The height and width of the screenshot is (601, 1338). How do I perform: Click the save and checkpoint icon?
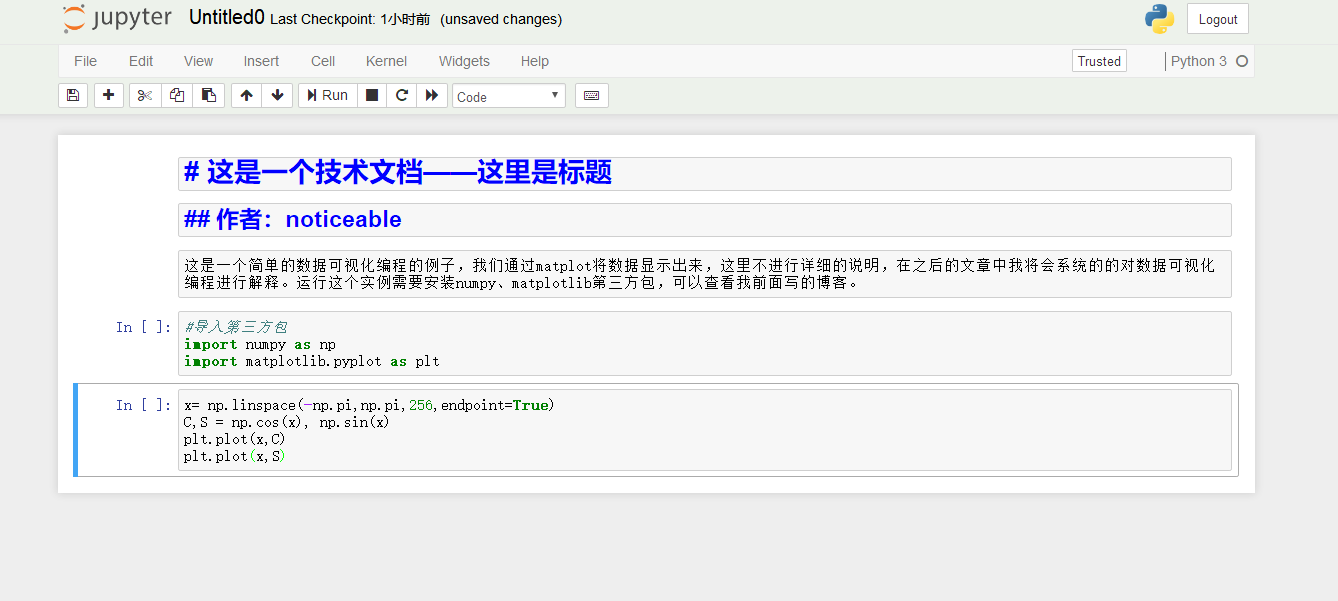[71, 95]
